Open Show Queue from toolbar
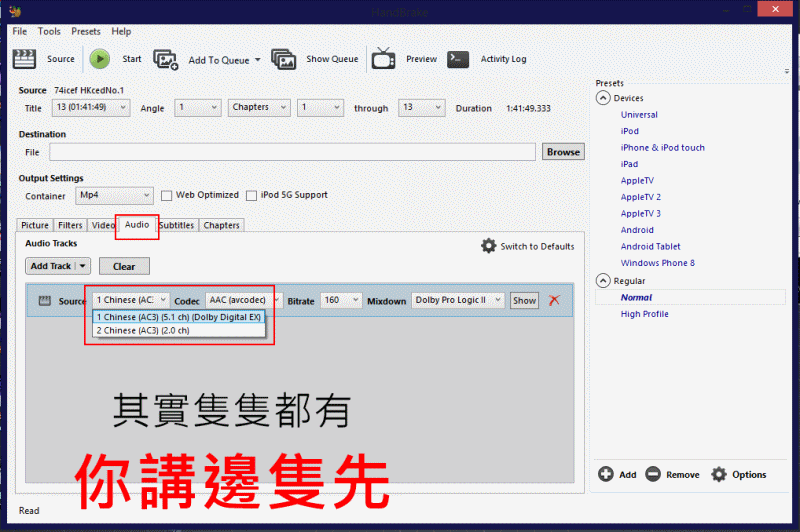The width and height of the screenshot is (800, 532). click(284, 59)
